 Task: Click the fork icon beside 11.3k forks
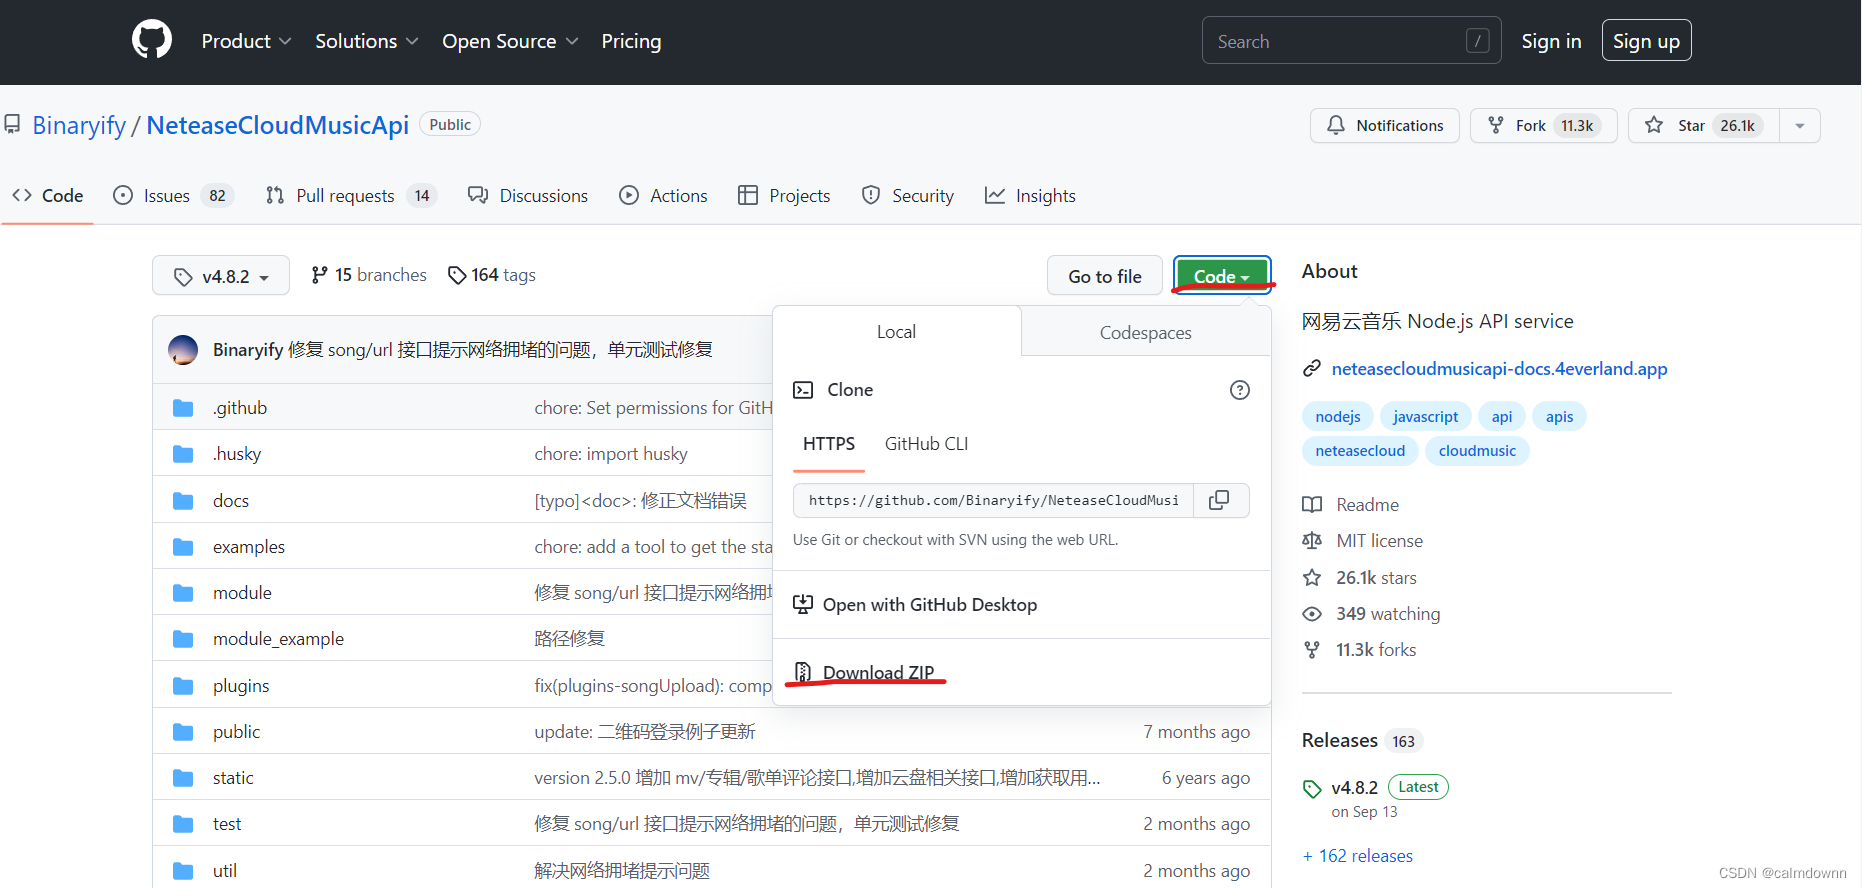tap(1312, 650)
